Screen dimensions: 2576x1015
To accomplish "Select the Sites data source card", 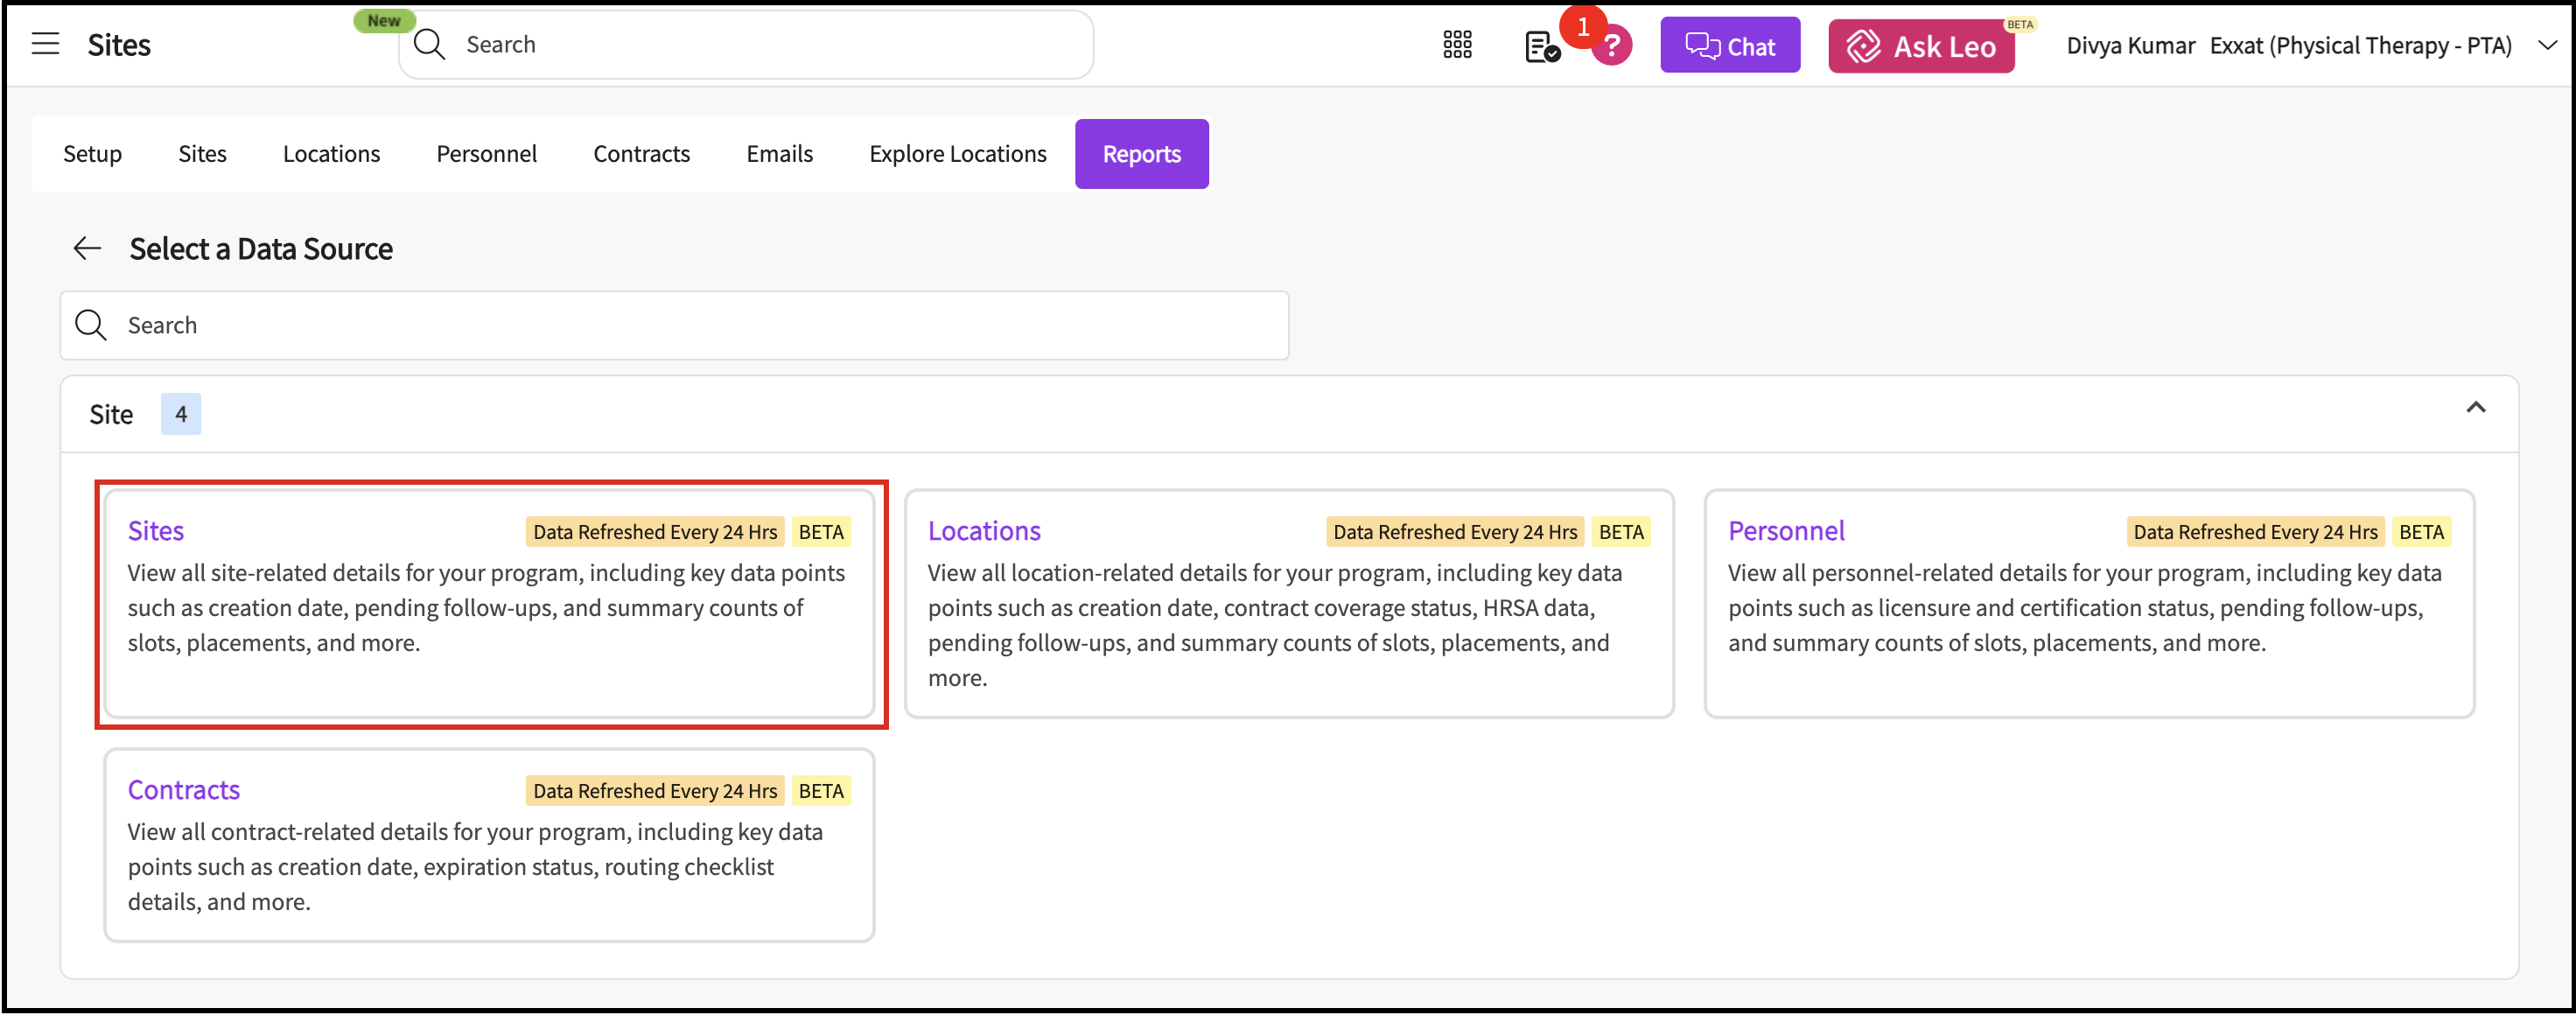I will 490,604.
